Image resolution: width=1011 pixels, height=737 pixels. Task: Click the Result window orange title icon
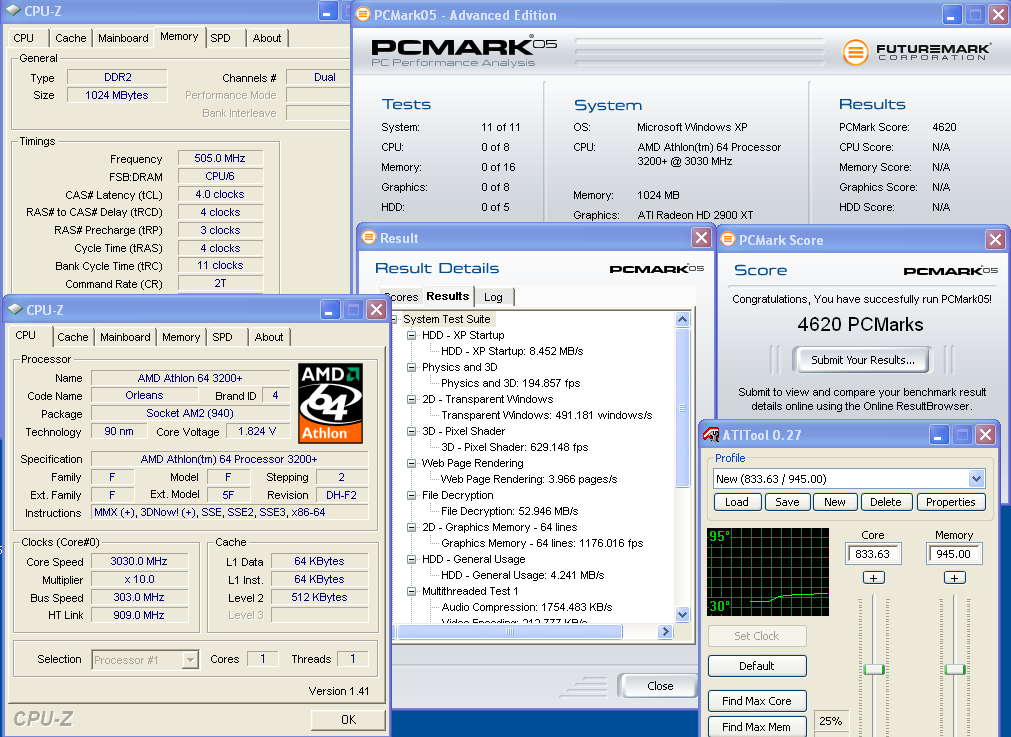tap(369, 237)
